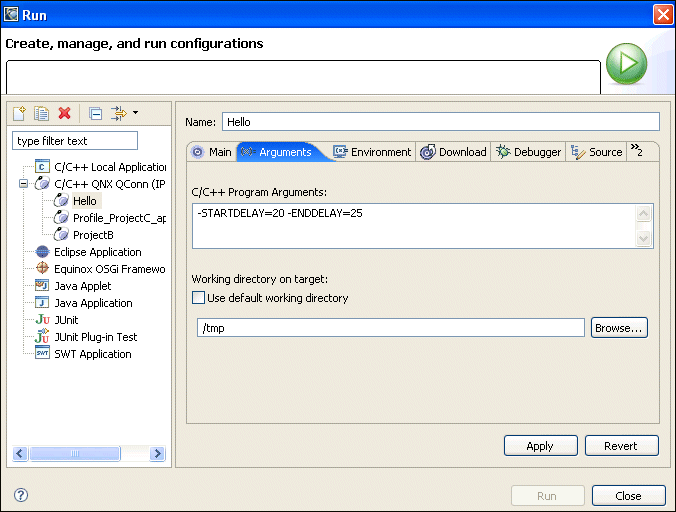Screen dimensions: 676x512
Task: Click the type filter text field
Action: [x=75, y=141]
